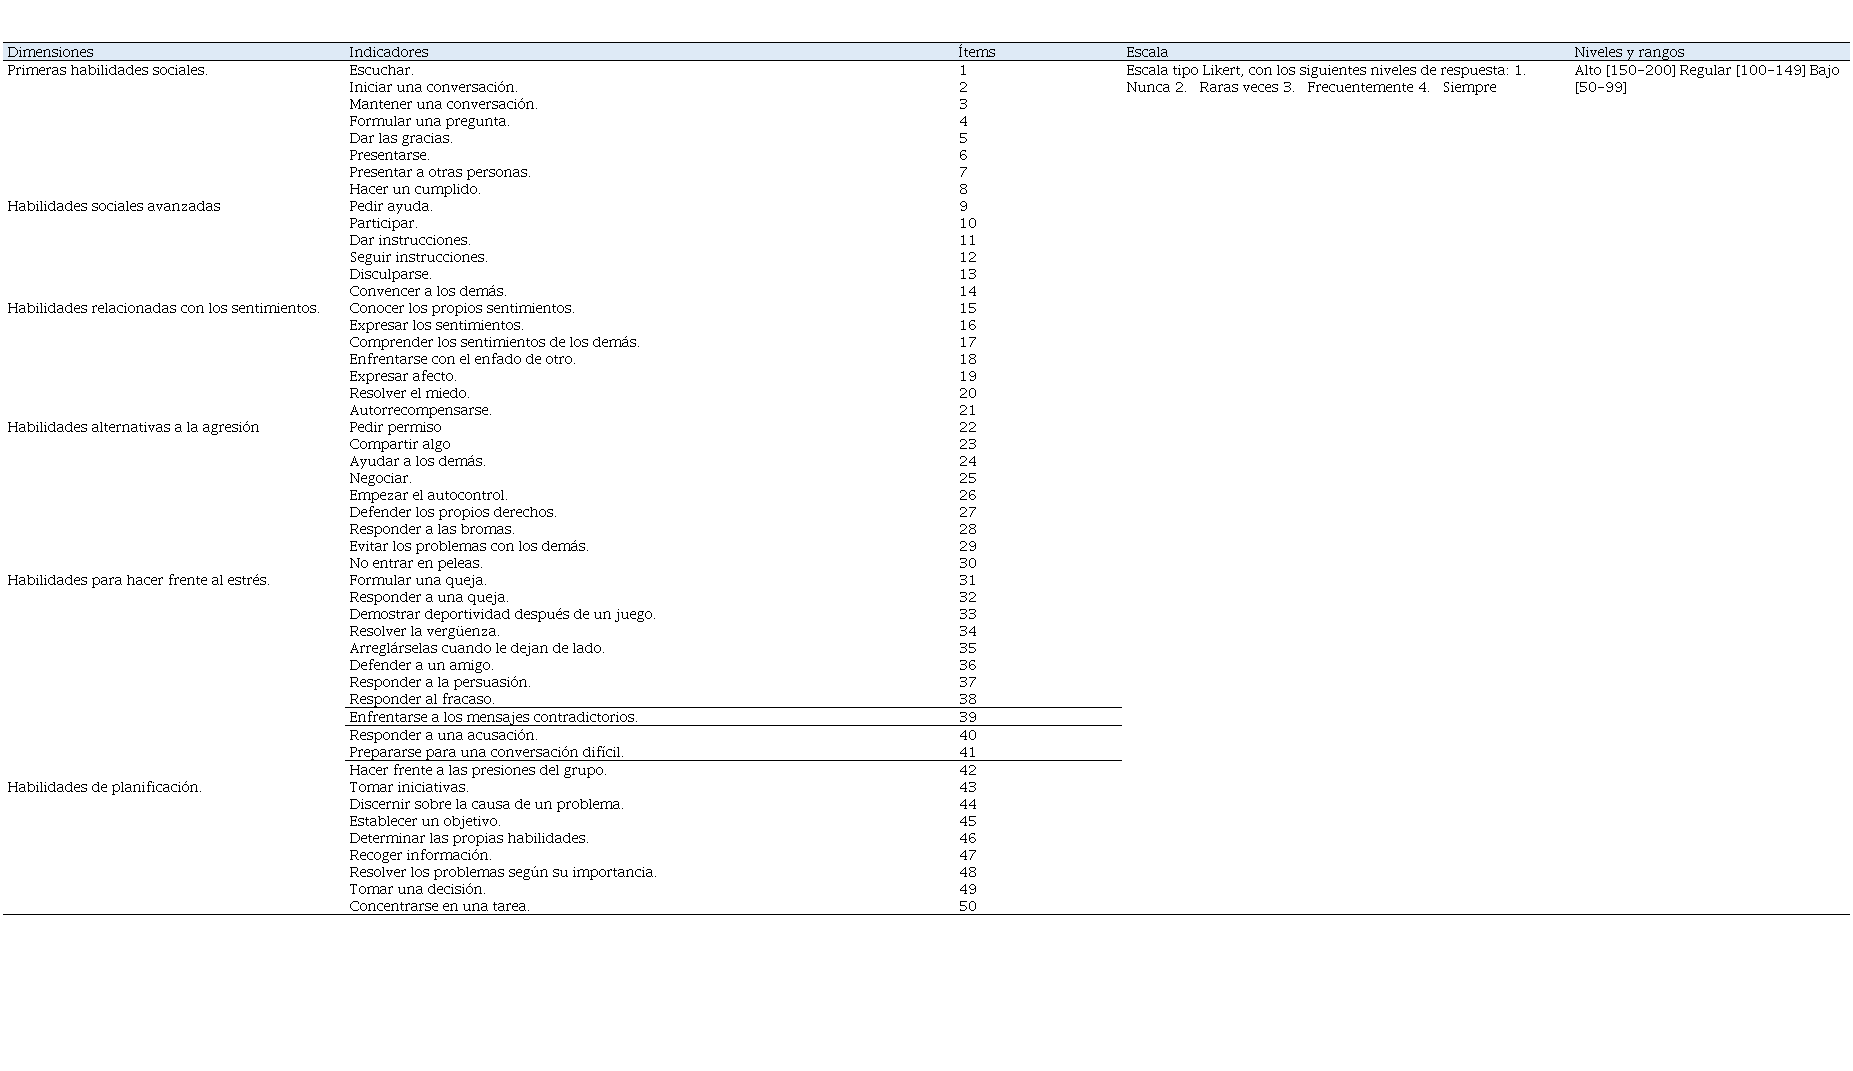Viewport: 1853px width, 1071px height.
Task: Click the indicator 'Pedir permiso'
Action: click(x=395, y=427)
